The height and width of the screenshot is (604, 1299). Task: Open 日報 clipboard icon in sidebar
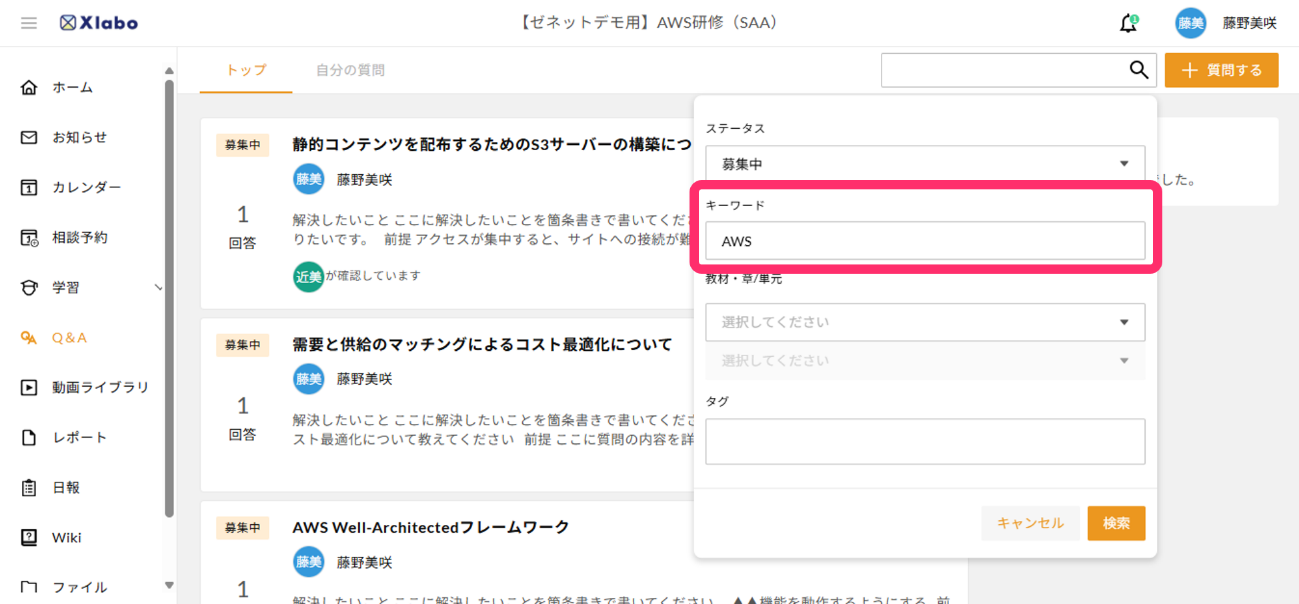tap(29, 488)
